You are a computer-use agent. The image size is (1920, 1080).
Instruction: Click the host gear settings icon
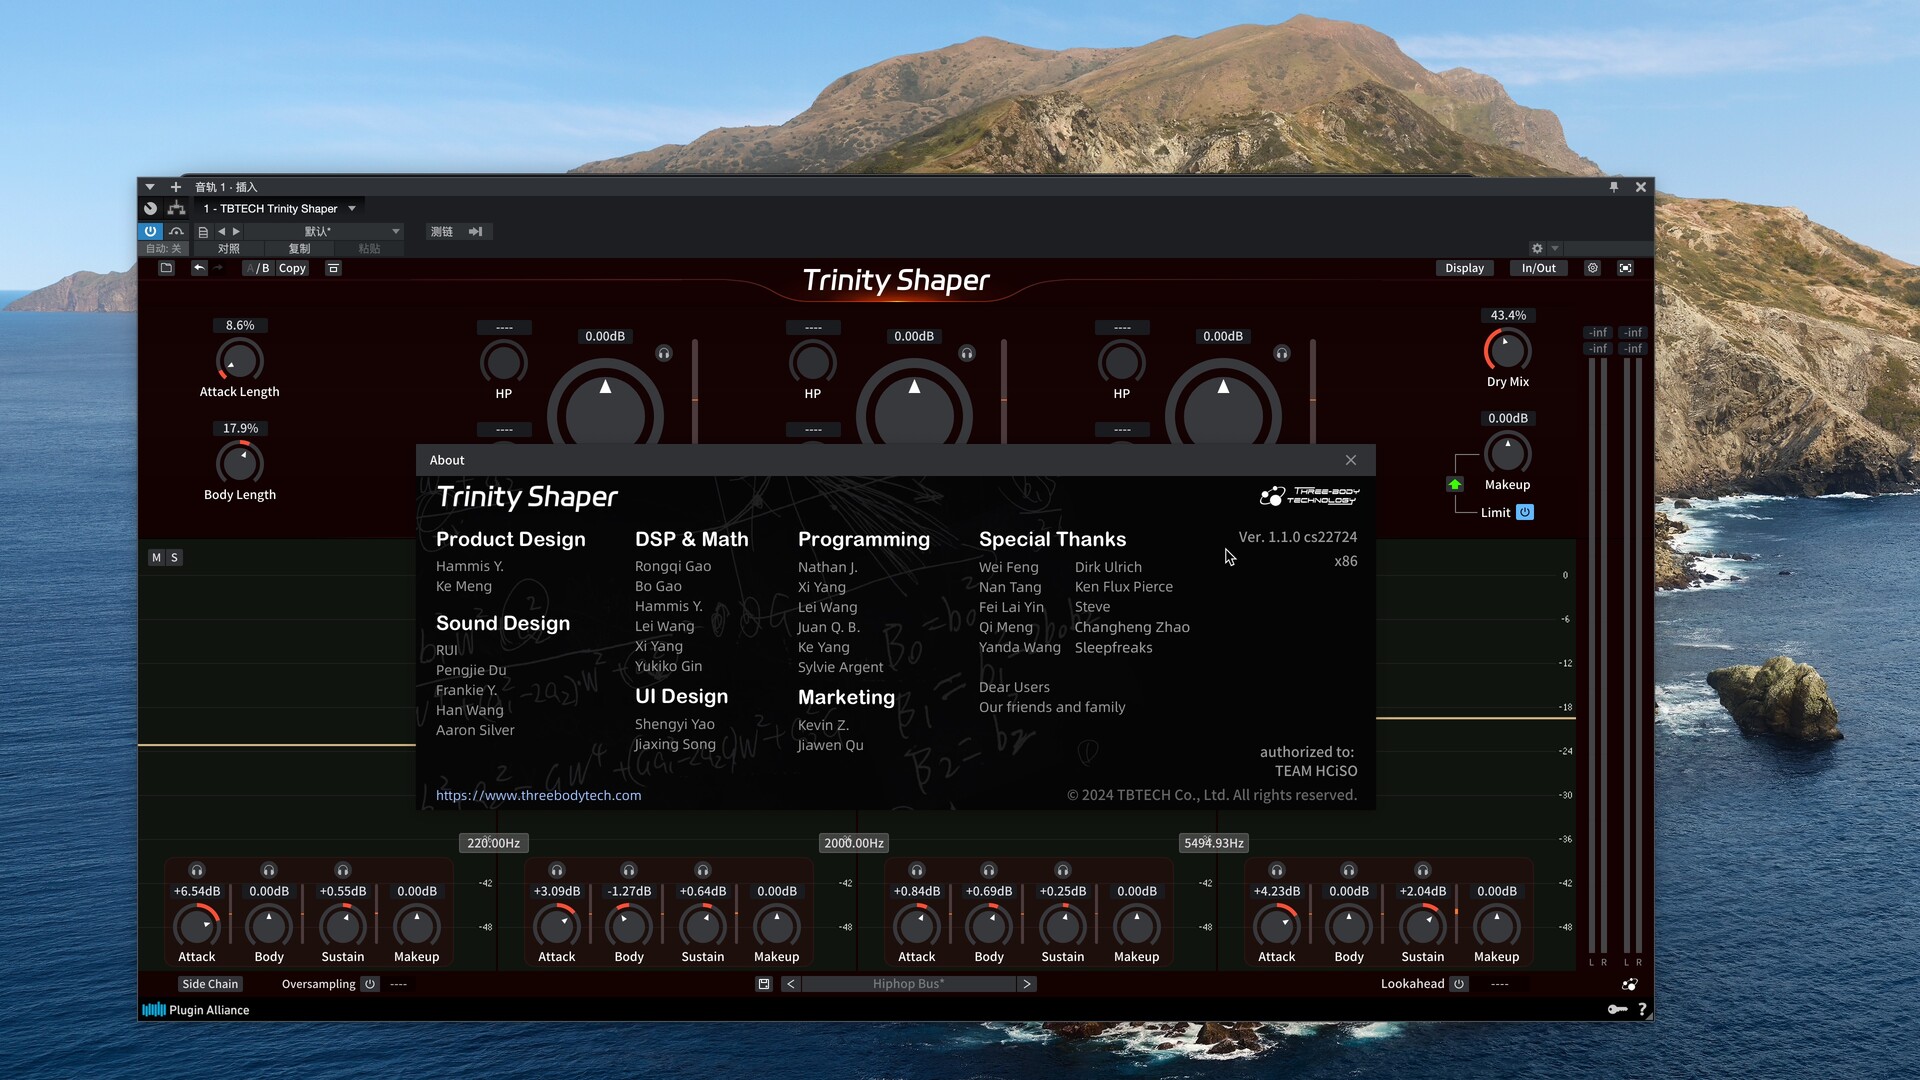coord(1537,248)
